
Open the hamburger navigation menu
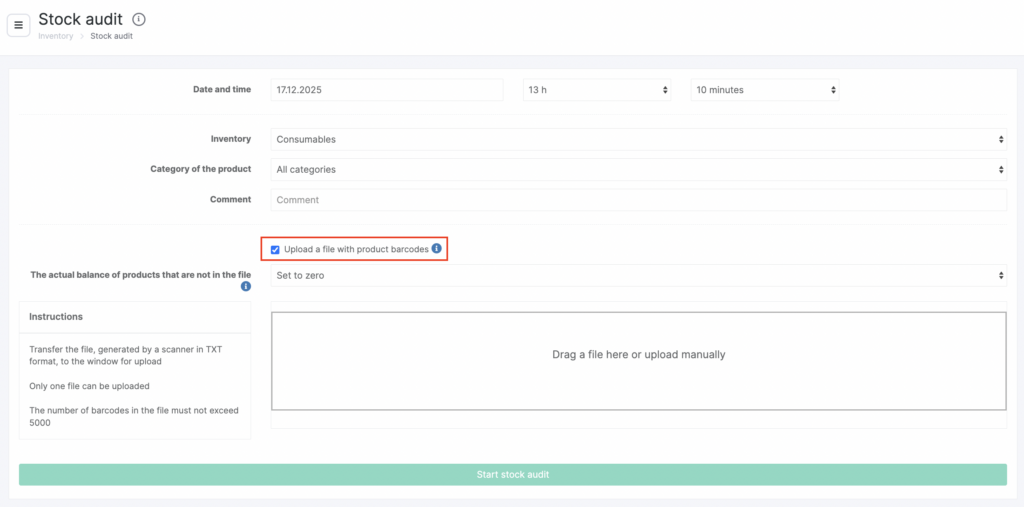18,25
